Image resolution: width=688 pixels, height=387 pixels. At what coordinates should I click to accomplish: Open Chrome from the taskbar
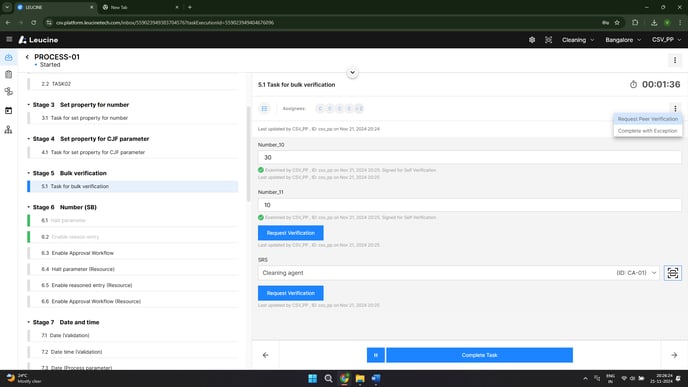coord(344,378)
